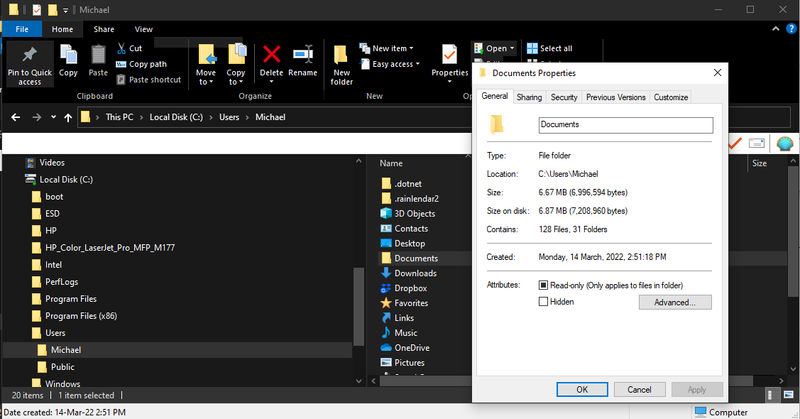Open the Previous Versions tab

click(x=615, y=97)
